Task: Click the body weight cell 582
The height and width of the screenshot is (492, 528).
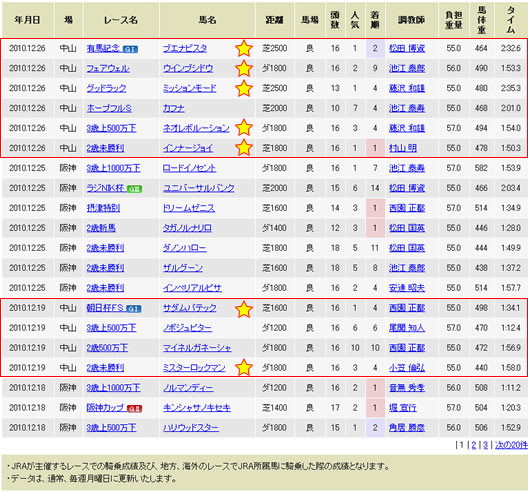Action: 481,168
